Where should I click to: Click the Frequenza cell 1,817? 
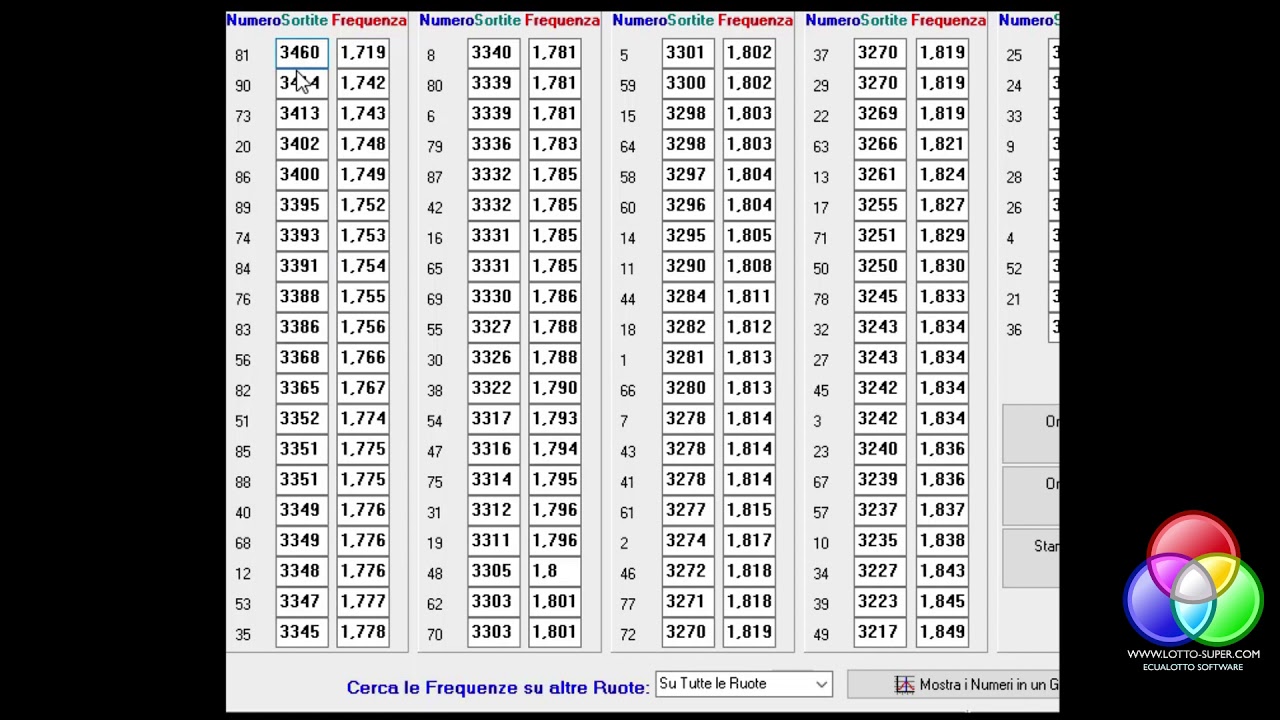(x=750, y=541)
